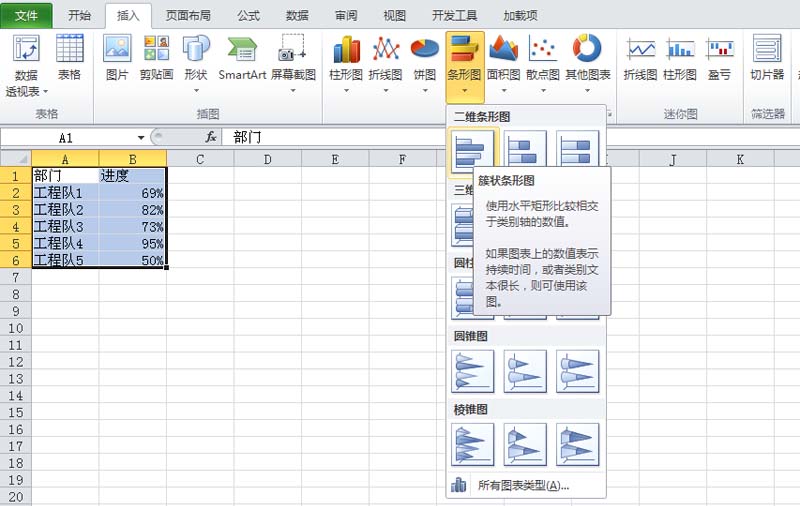The width and height of the screenshot is (800, 506).
Task: Pick the second 棱锥图 stacked pyramid chart
Action: (x=525, y=444)
